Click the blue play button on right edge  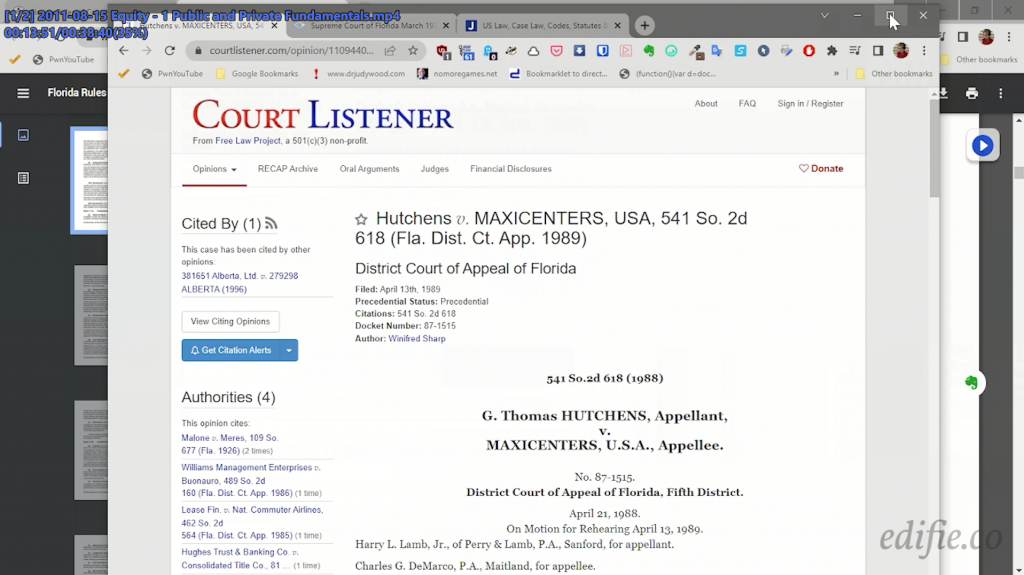[983, 146]
